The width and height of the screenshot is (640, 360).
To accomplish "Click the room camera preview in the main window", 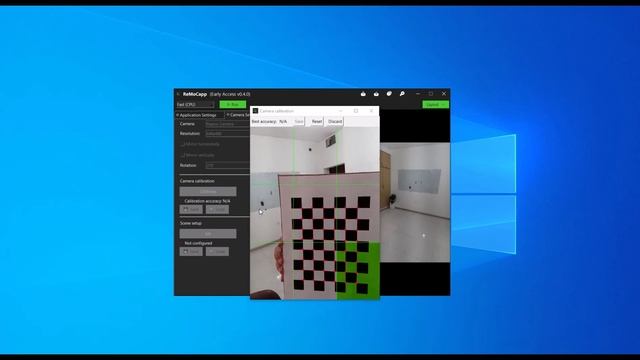I will 415,202.
